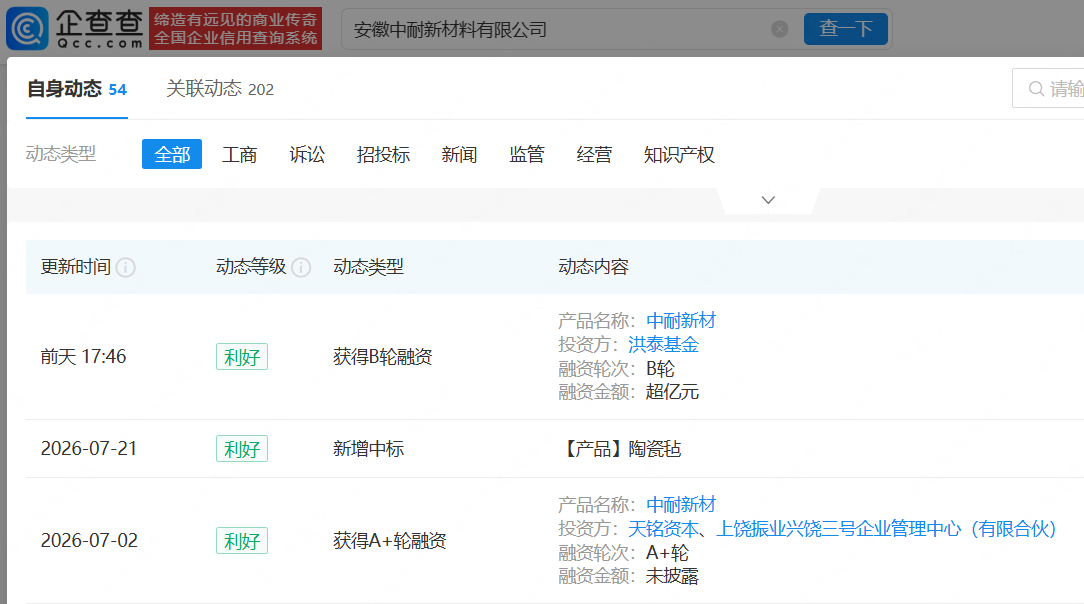Click the Qcc.com logo icon
The height and width of the screenshot is (604, 1084).
click(x=28, y=28)
